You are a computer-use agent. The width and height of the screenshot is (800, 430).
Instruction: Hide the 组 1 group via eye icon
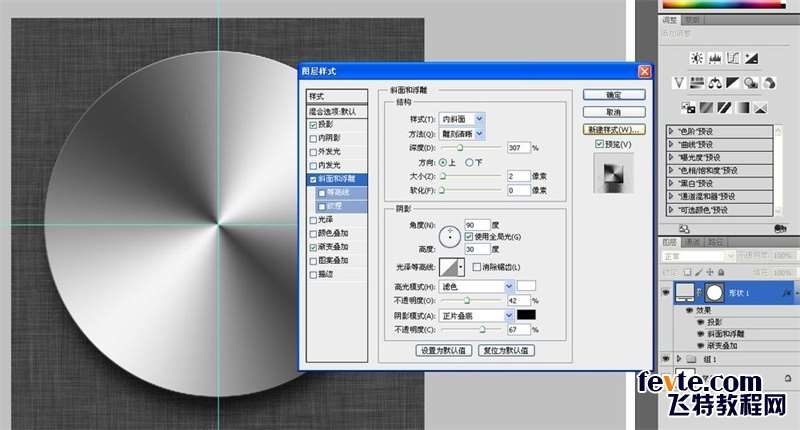point(666,359)
